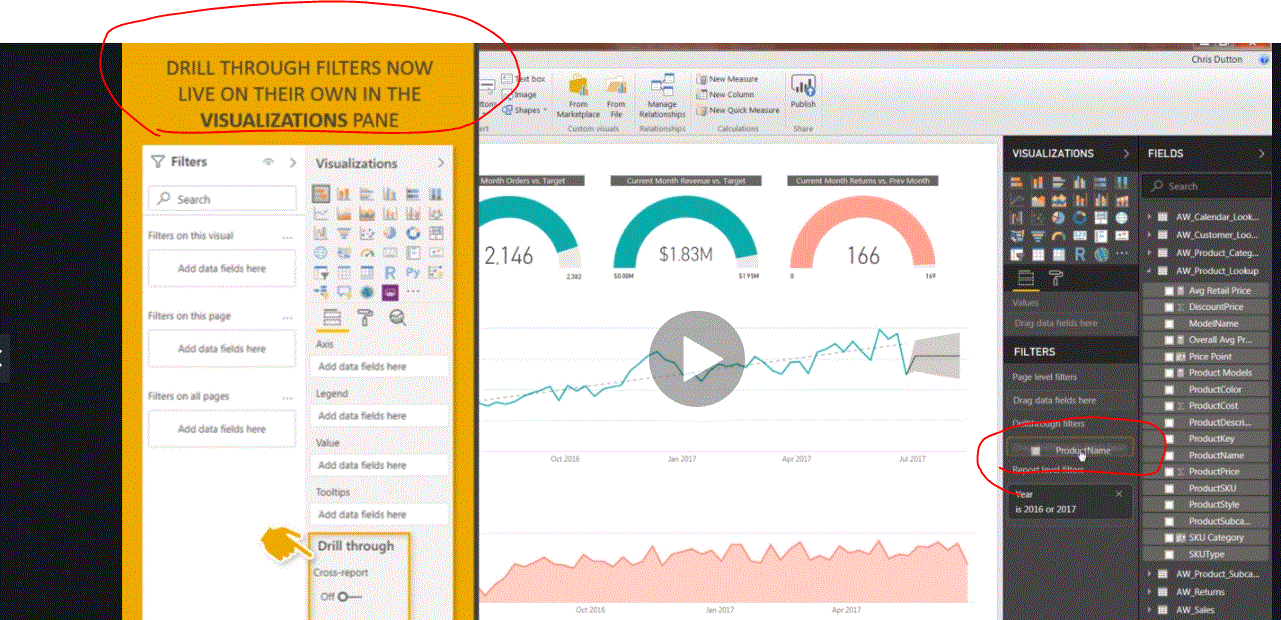The width and height of the screenshot is (1281, 620).
Task: Collapse the light Filters pane chevron
Action: [x=293, y=162]
